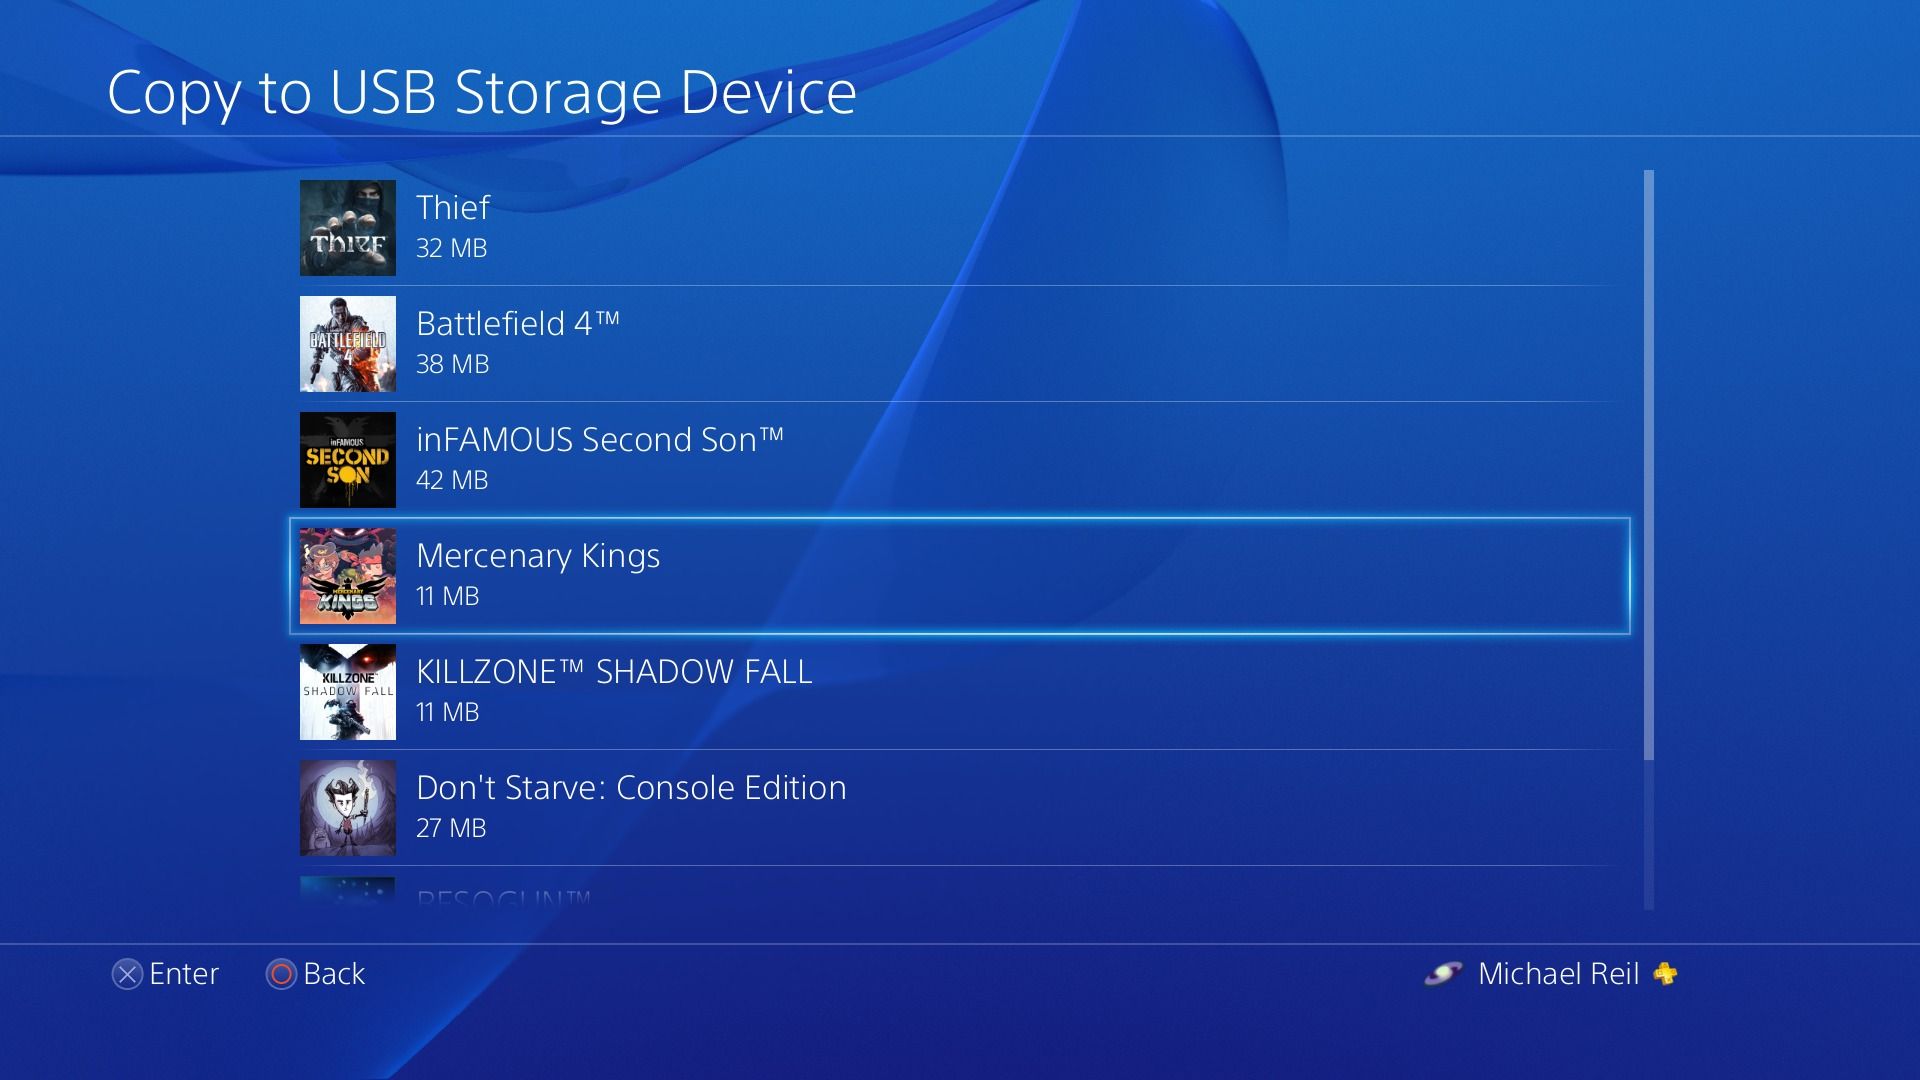Click the Mercenary Kings thumbnail

pyautogui.click(x=347, y=576)
